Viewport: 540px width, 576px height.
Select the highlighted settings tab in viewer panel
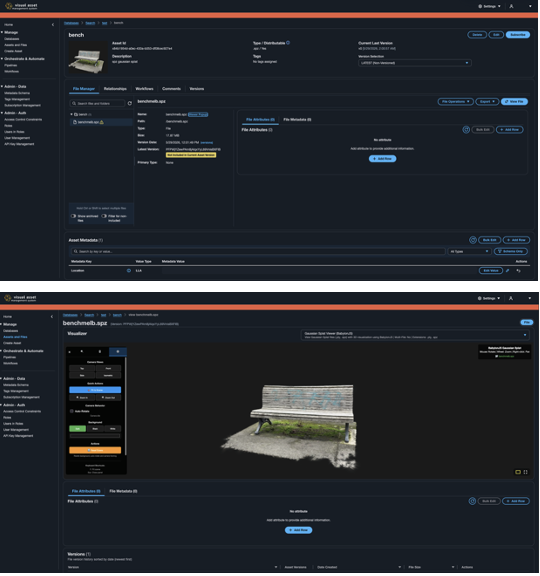tap(118, 352)
